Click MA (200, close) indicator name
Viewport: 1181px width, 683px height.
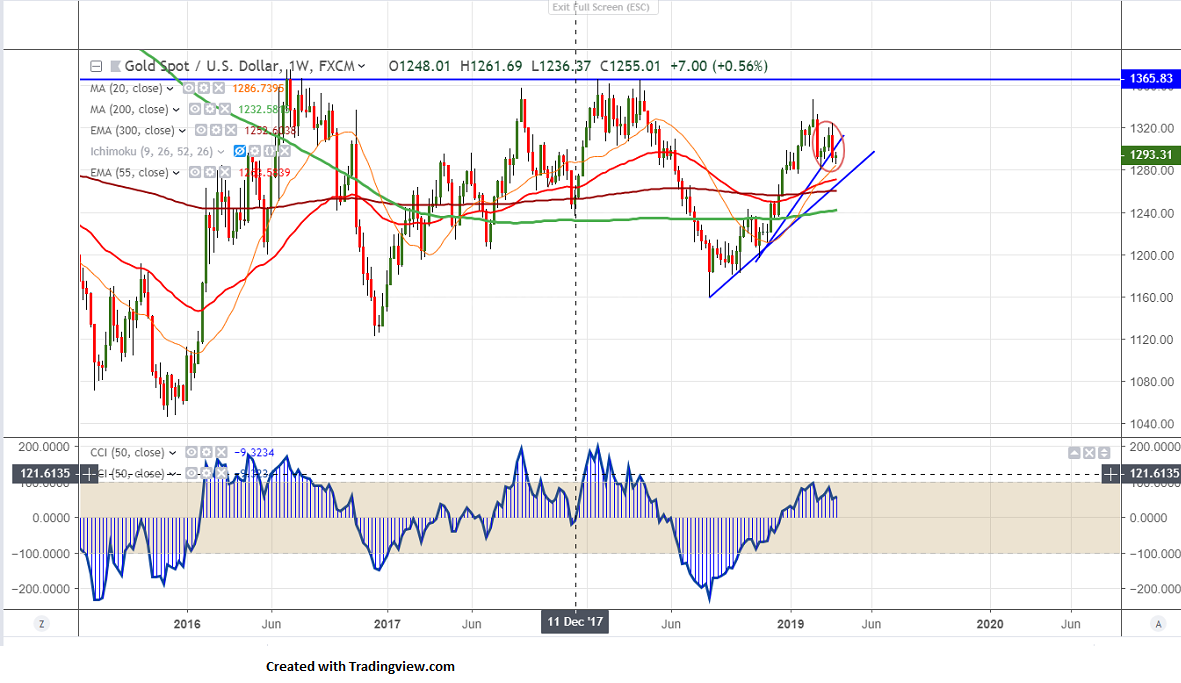coord(130,109)
